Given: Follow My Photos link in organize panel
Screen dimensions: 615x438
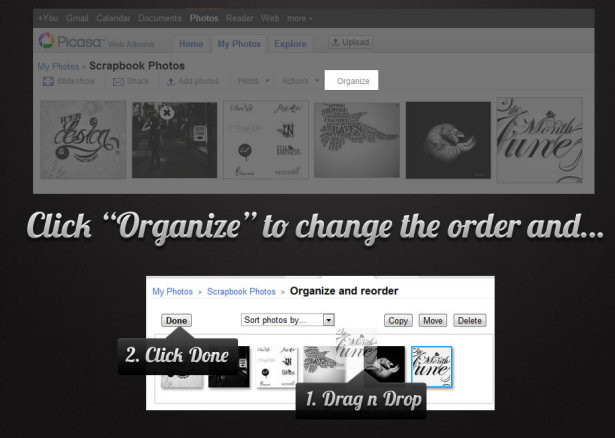Looking at the screenshot, I should tap(173, 292).
